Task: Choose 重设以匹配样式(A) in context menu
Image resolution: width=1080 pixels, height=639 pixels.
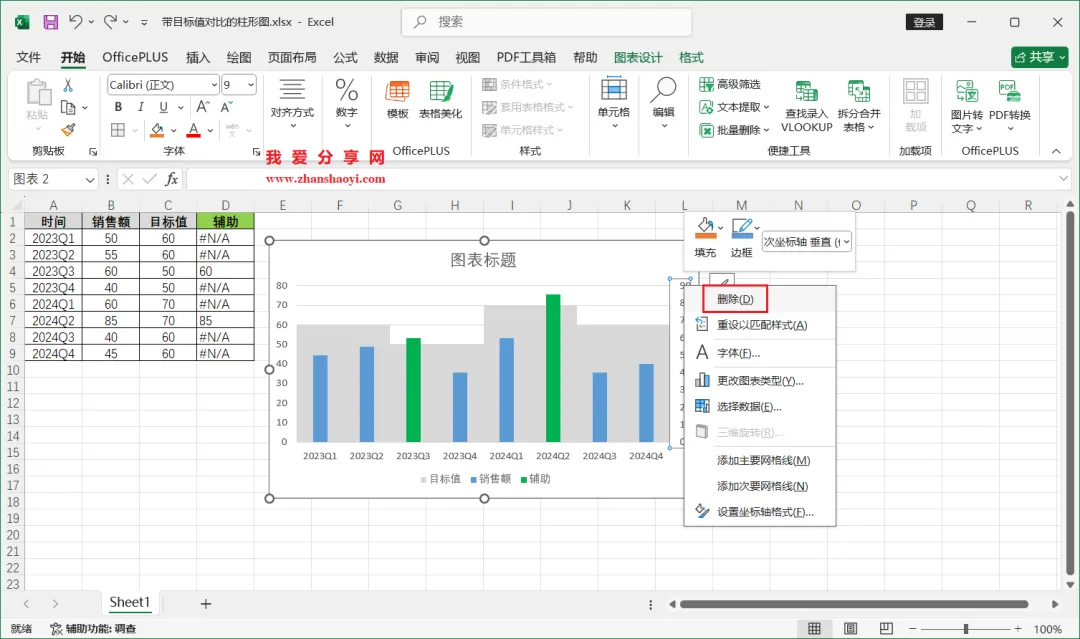Action: (760, 325)
